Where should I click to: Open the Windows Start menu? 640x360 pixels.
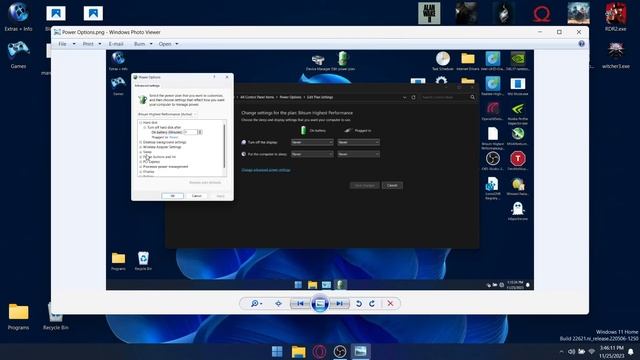(277, 351)
